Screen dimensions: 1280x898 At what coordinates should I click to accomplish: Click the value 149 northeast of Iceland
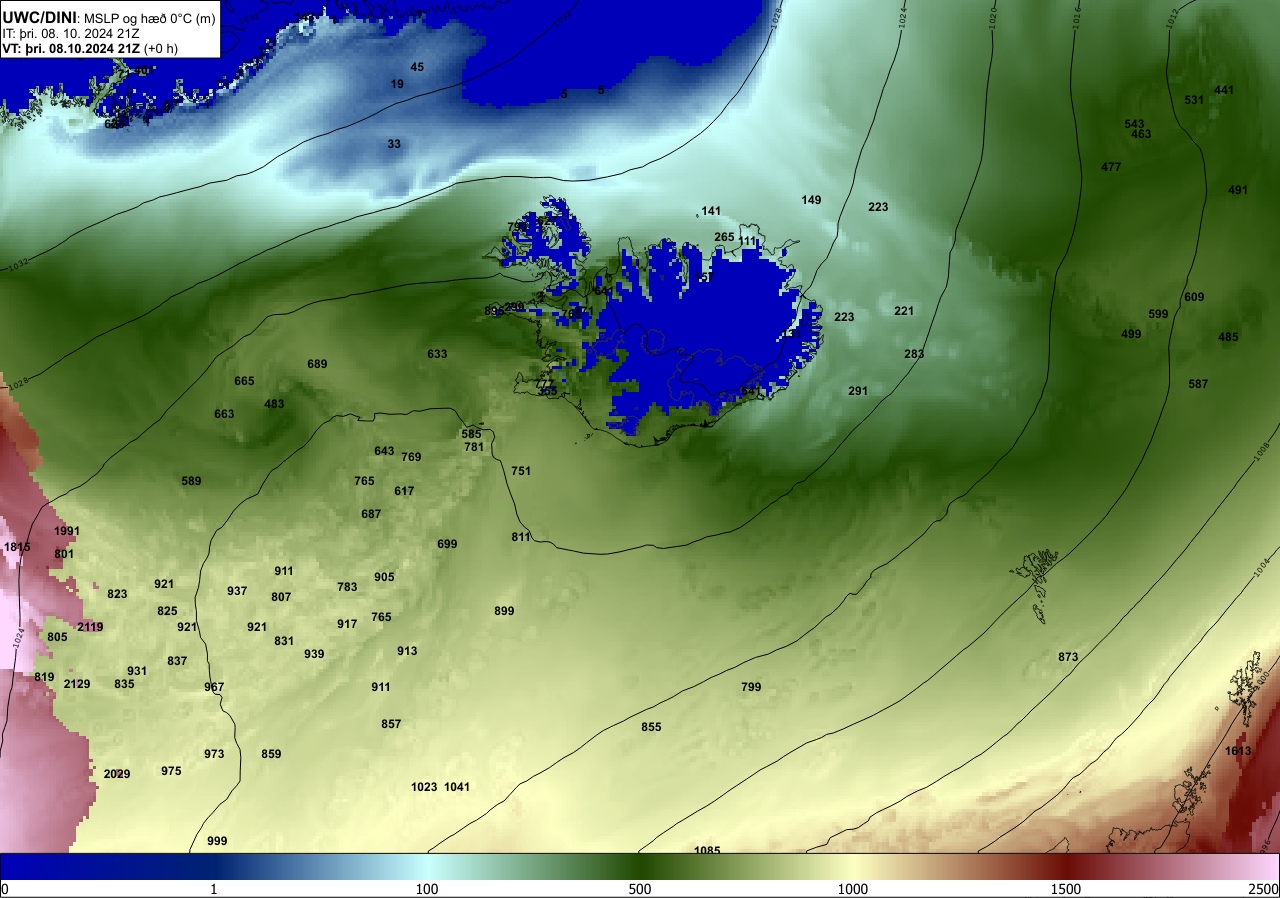pyautogui.click(x=811, y=200)
